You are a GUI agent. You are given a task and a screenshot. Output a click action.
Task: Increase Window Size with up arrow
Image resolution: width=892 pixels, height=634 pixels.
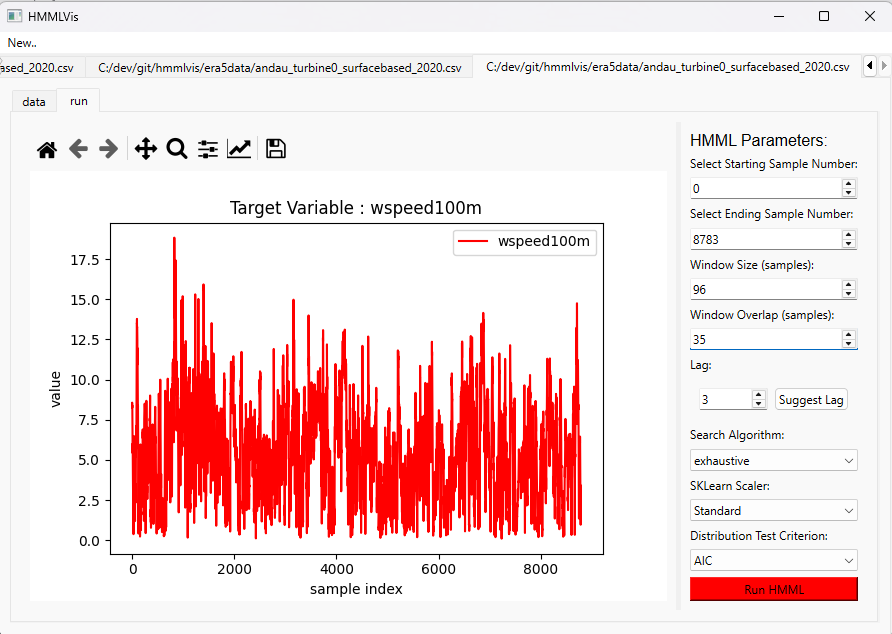pyautogui.click(x=849, y=284)
